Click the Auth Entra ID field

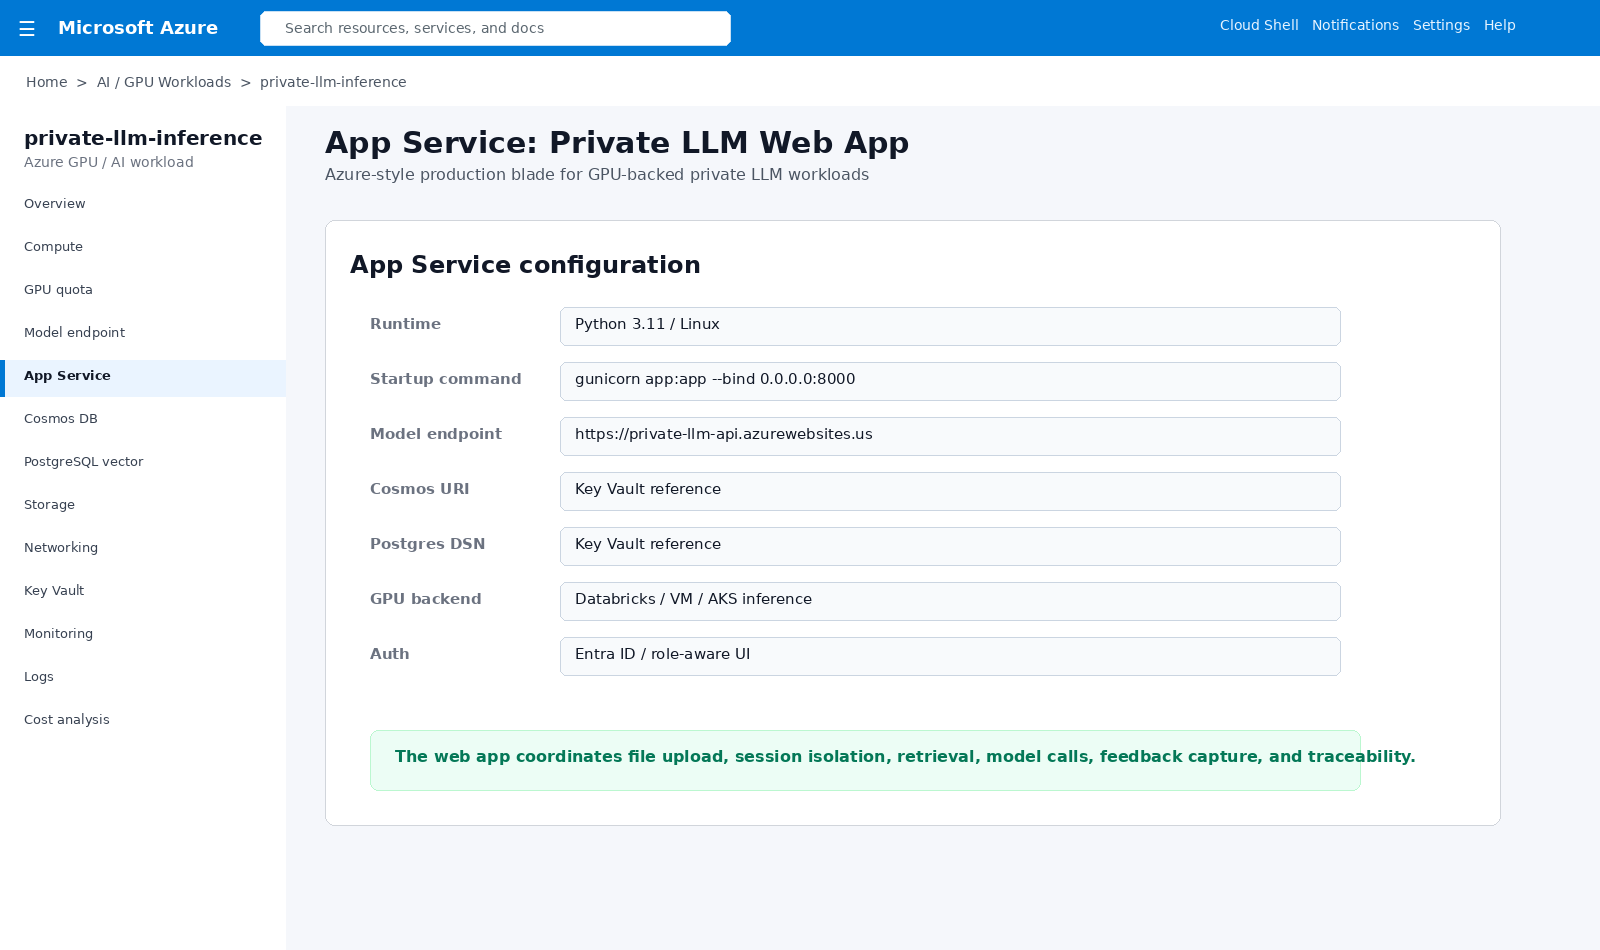click(950, 656)
